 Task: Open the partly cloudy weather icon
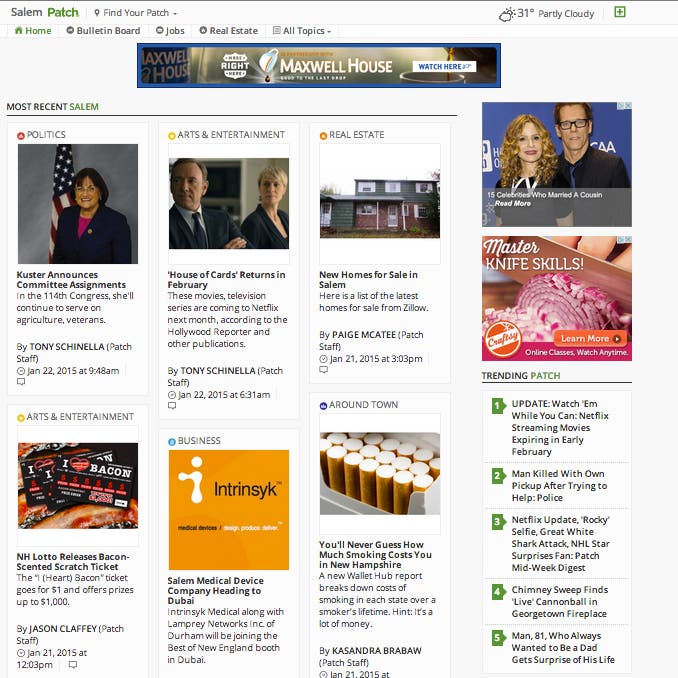click(507, 14)
